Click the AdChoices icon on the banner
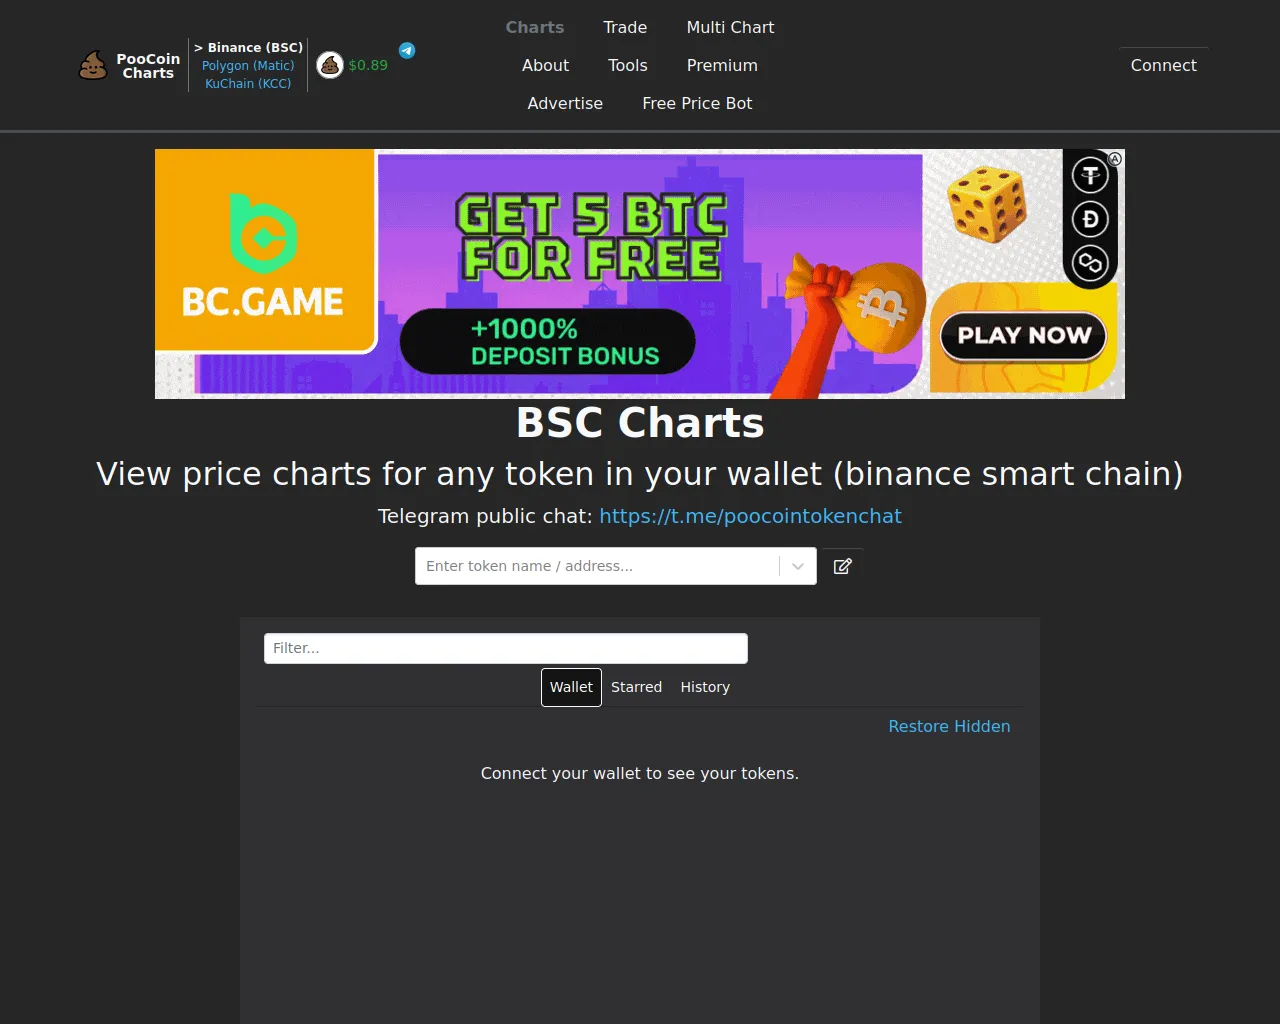The width and height of the screenshot is (1280, 1024). (x=1115, y=158)
